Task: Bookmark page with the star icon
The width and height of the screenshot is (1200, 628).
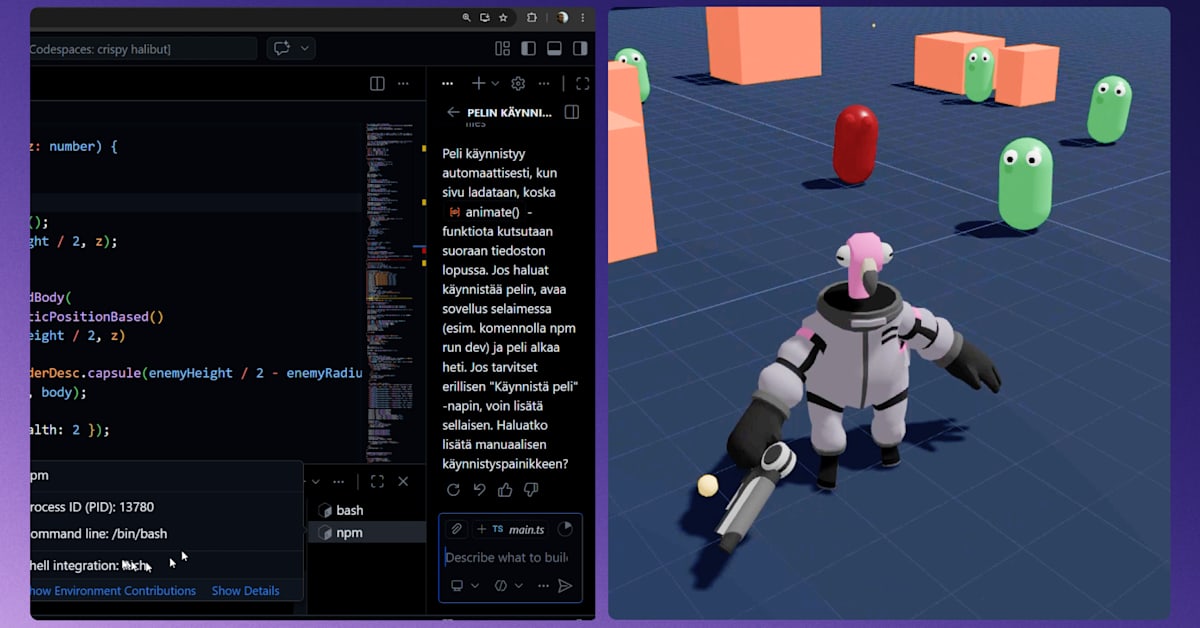Action: tap(503, 18)
